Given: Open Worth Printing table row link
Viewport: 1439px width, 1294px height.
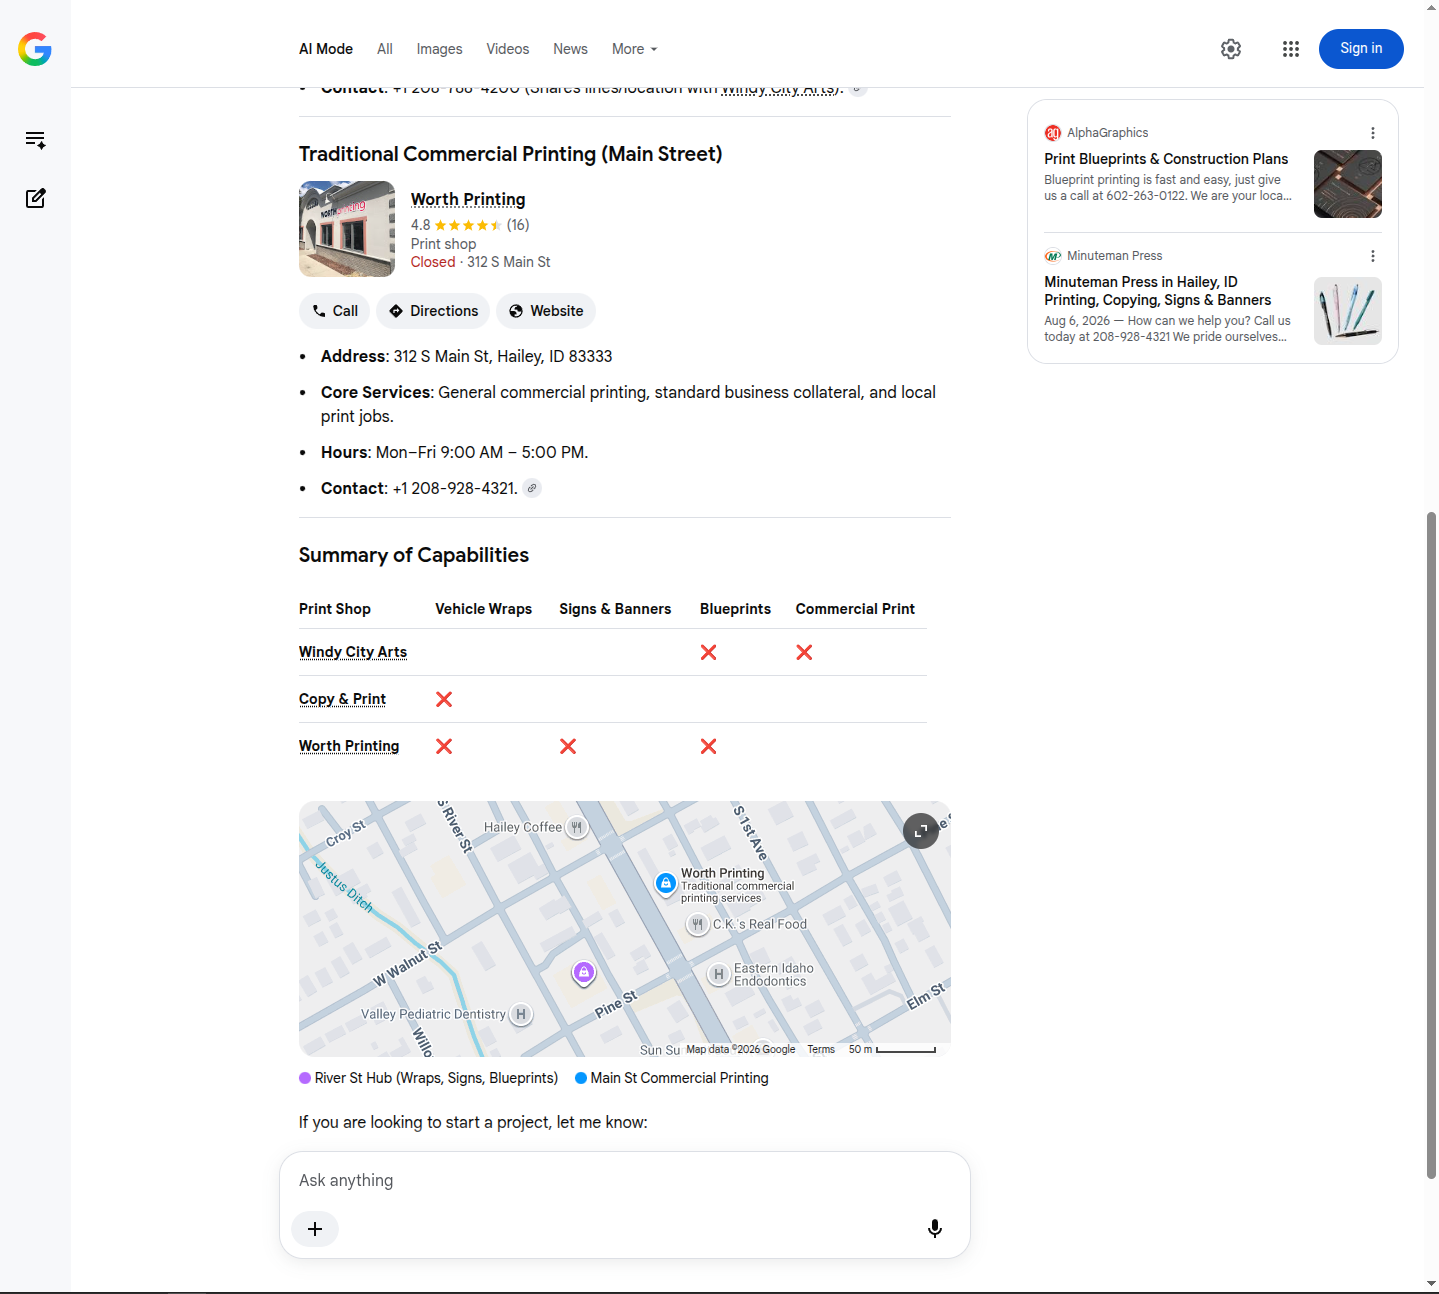Looking at the screenshot, I should pyautogui.click(x=349, y=746).
